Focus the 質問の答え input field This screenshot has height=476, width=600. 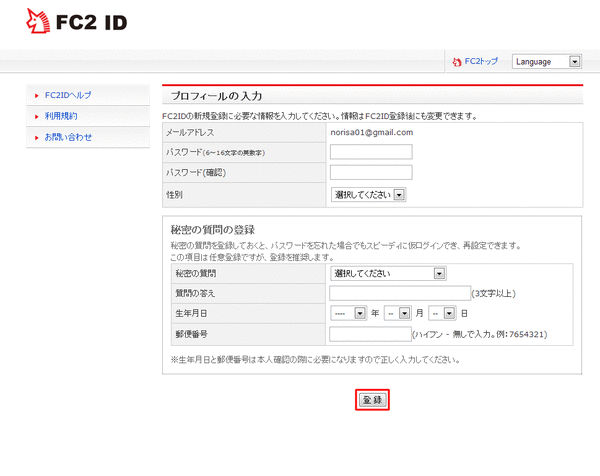pos(400,293)
